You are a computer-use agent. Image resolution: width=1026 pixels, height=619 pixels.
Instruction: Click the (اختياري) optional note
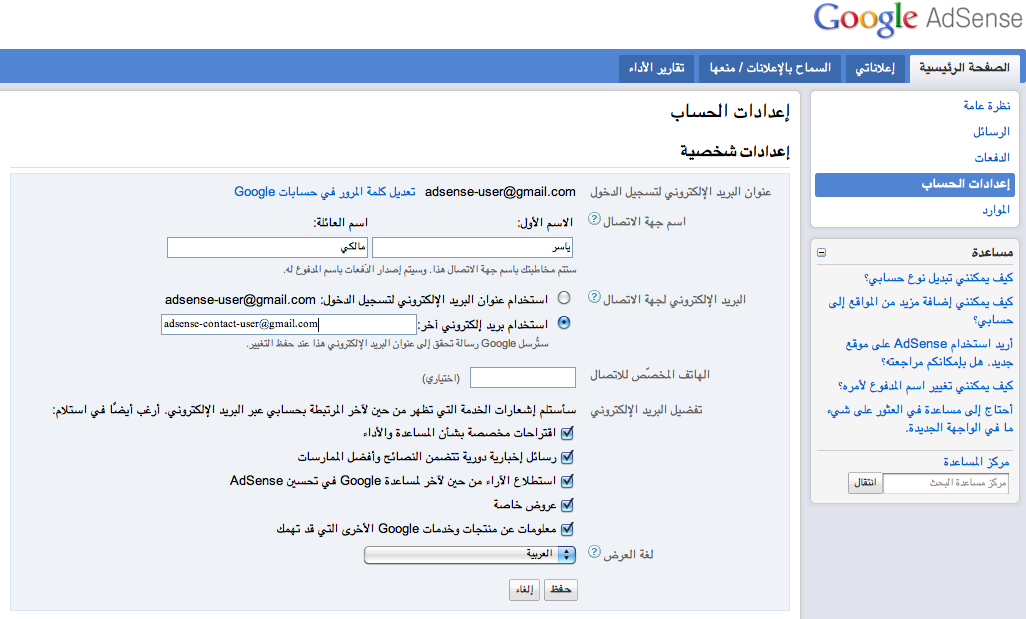pyautogui.click(x=441, y=378)
